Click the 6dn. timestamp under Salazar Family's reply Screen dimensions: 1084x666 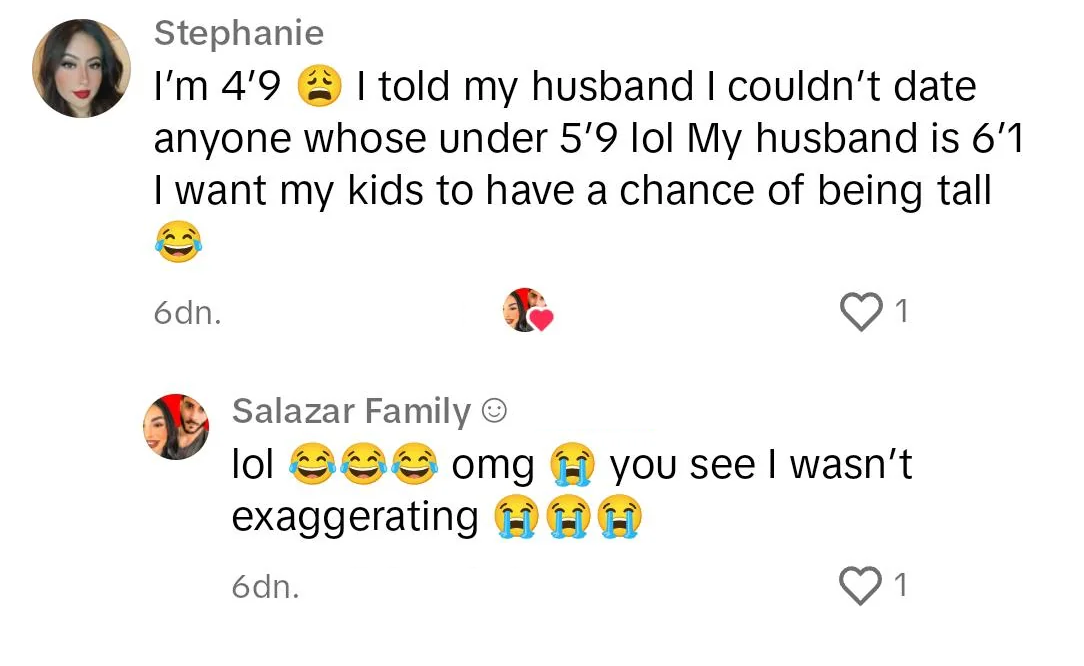[265, 586]
